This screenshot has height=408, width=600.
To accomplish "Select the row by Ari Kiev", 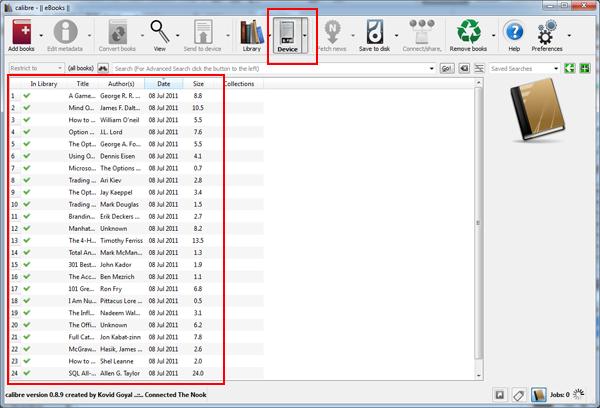I will pos(137,180).
